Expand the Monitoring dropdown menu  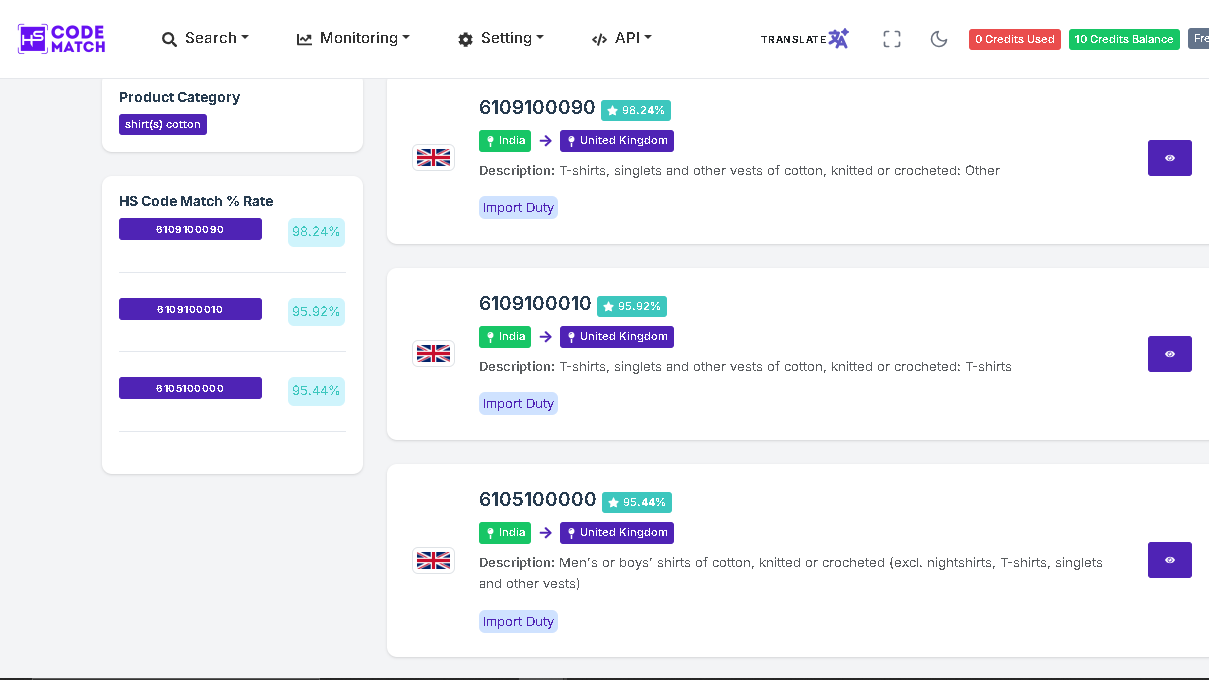coord(353,38)
